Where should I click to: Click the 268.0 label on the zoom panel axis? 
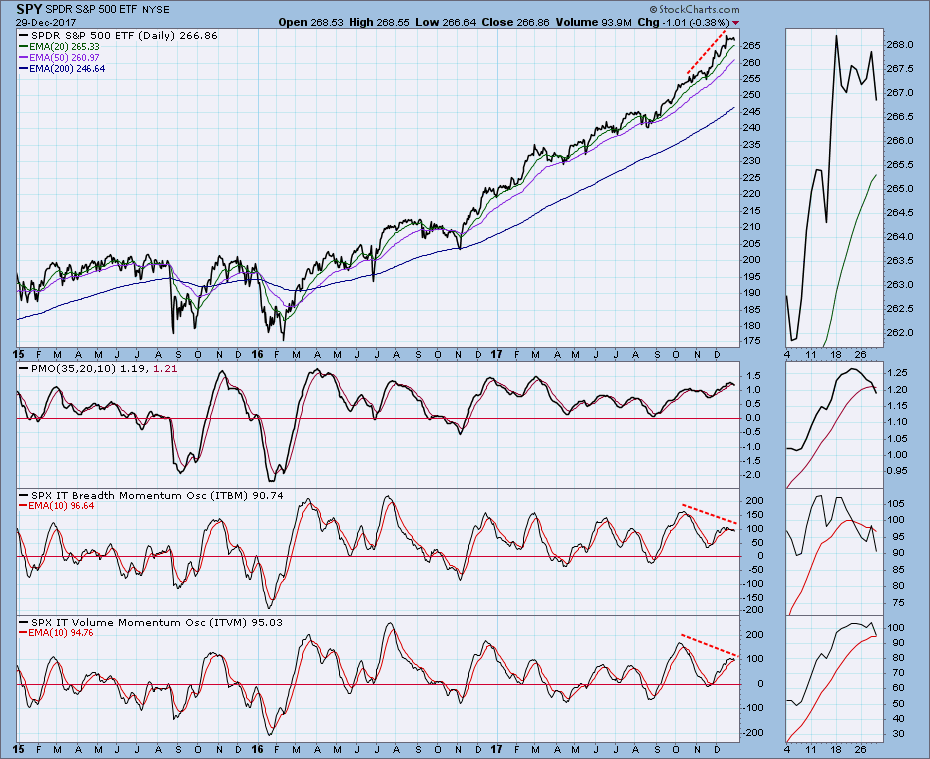point(901,45)
